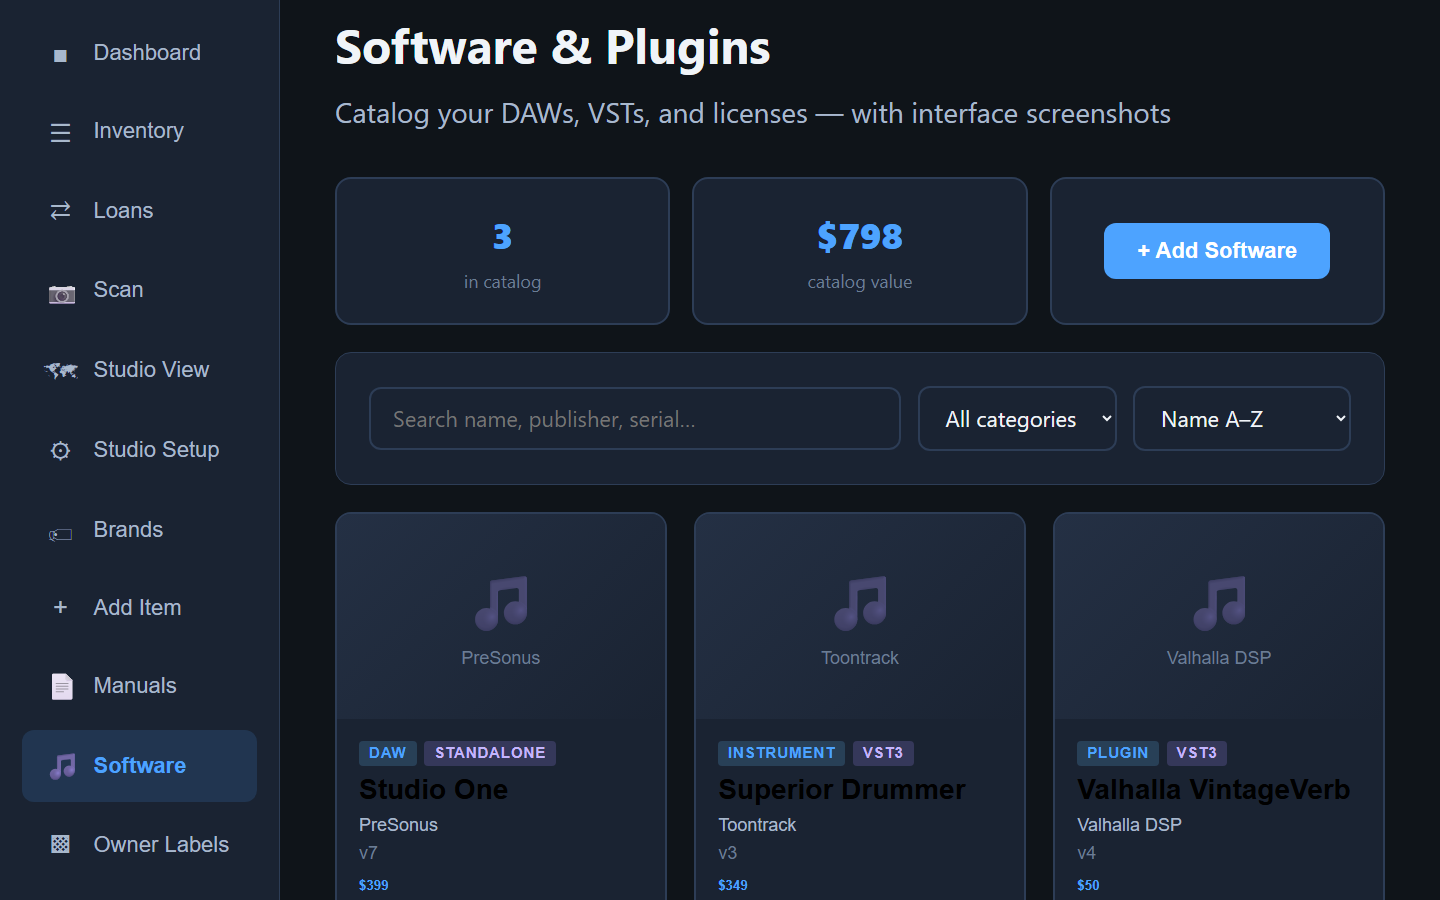The image size is (1440, 900).
Task: Click the Inventory list icon
Action: point(60,132)
